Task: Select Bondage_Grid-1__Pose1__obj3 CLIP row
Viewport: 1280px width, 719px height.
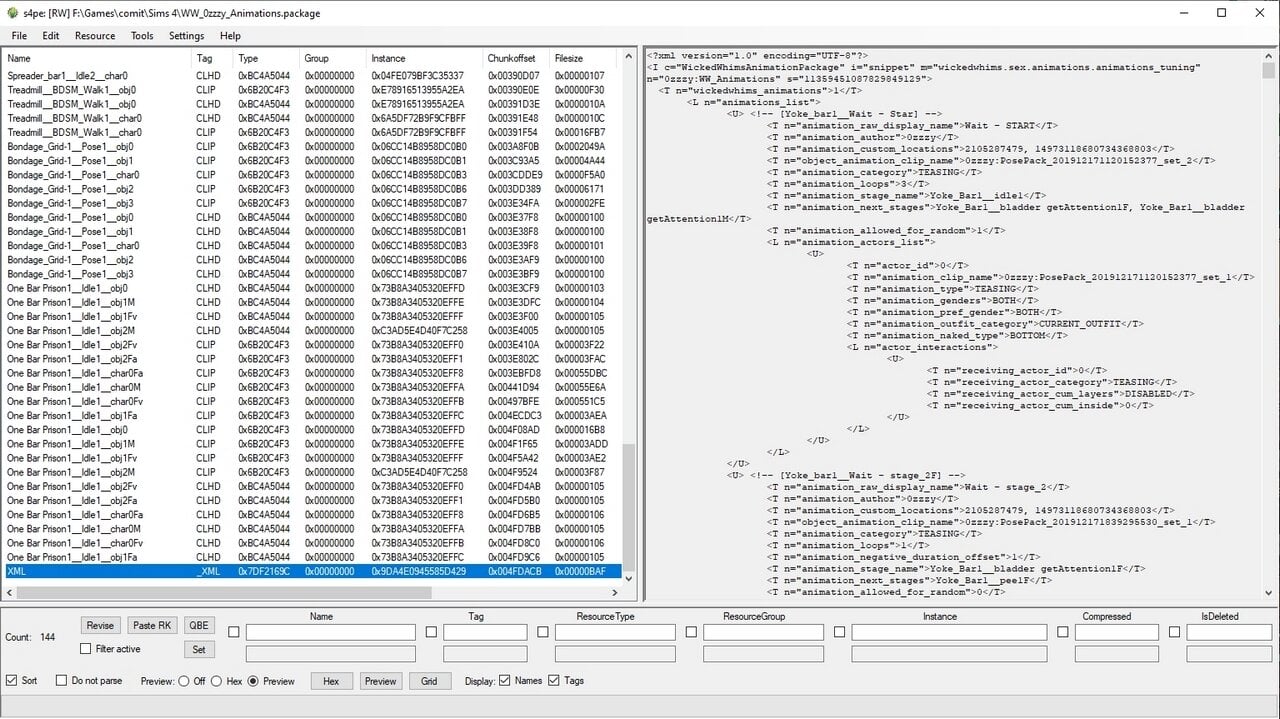Action: coord(311,203)
